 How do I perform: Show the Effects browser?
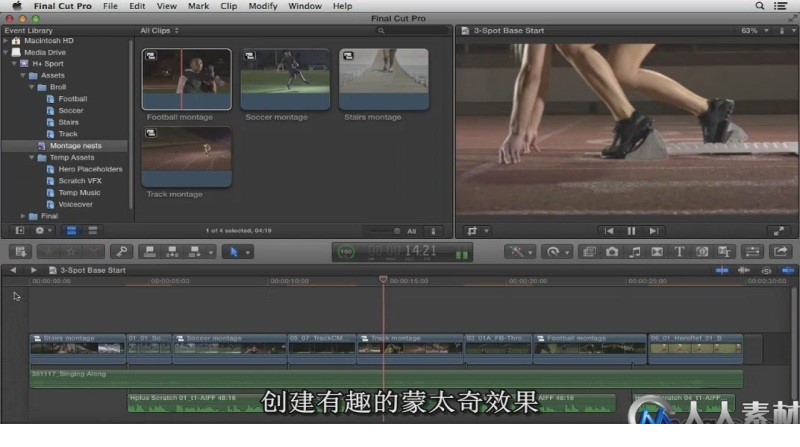[589, 252]
